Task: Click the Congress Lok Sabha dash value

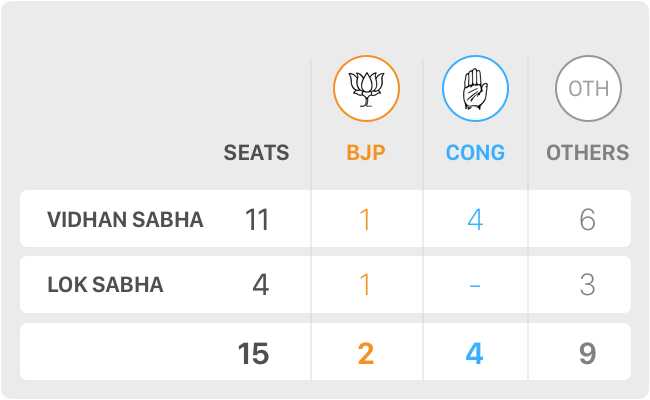Action: [475, 286]
